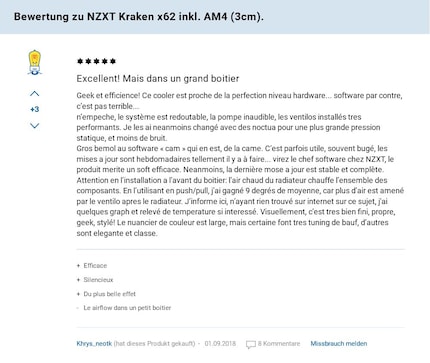Open the Khrys_neotk user profile

tap(94, 344)
